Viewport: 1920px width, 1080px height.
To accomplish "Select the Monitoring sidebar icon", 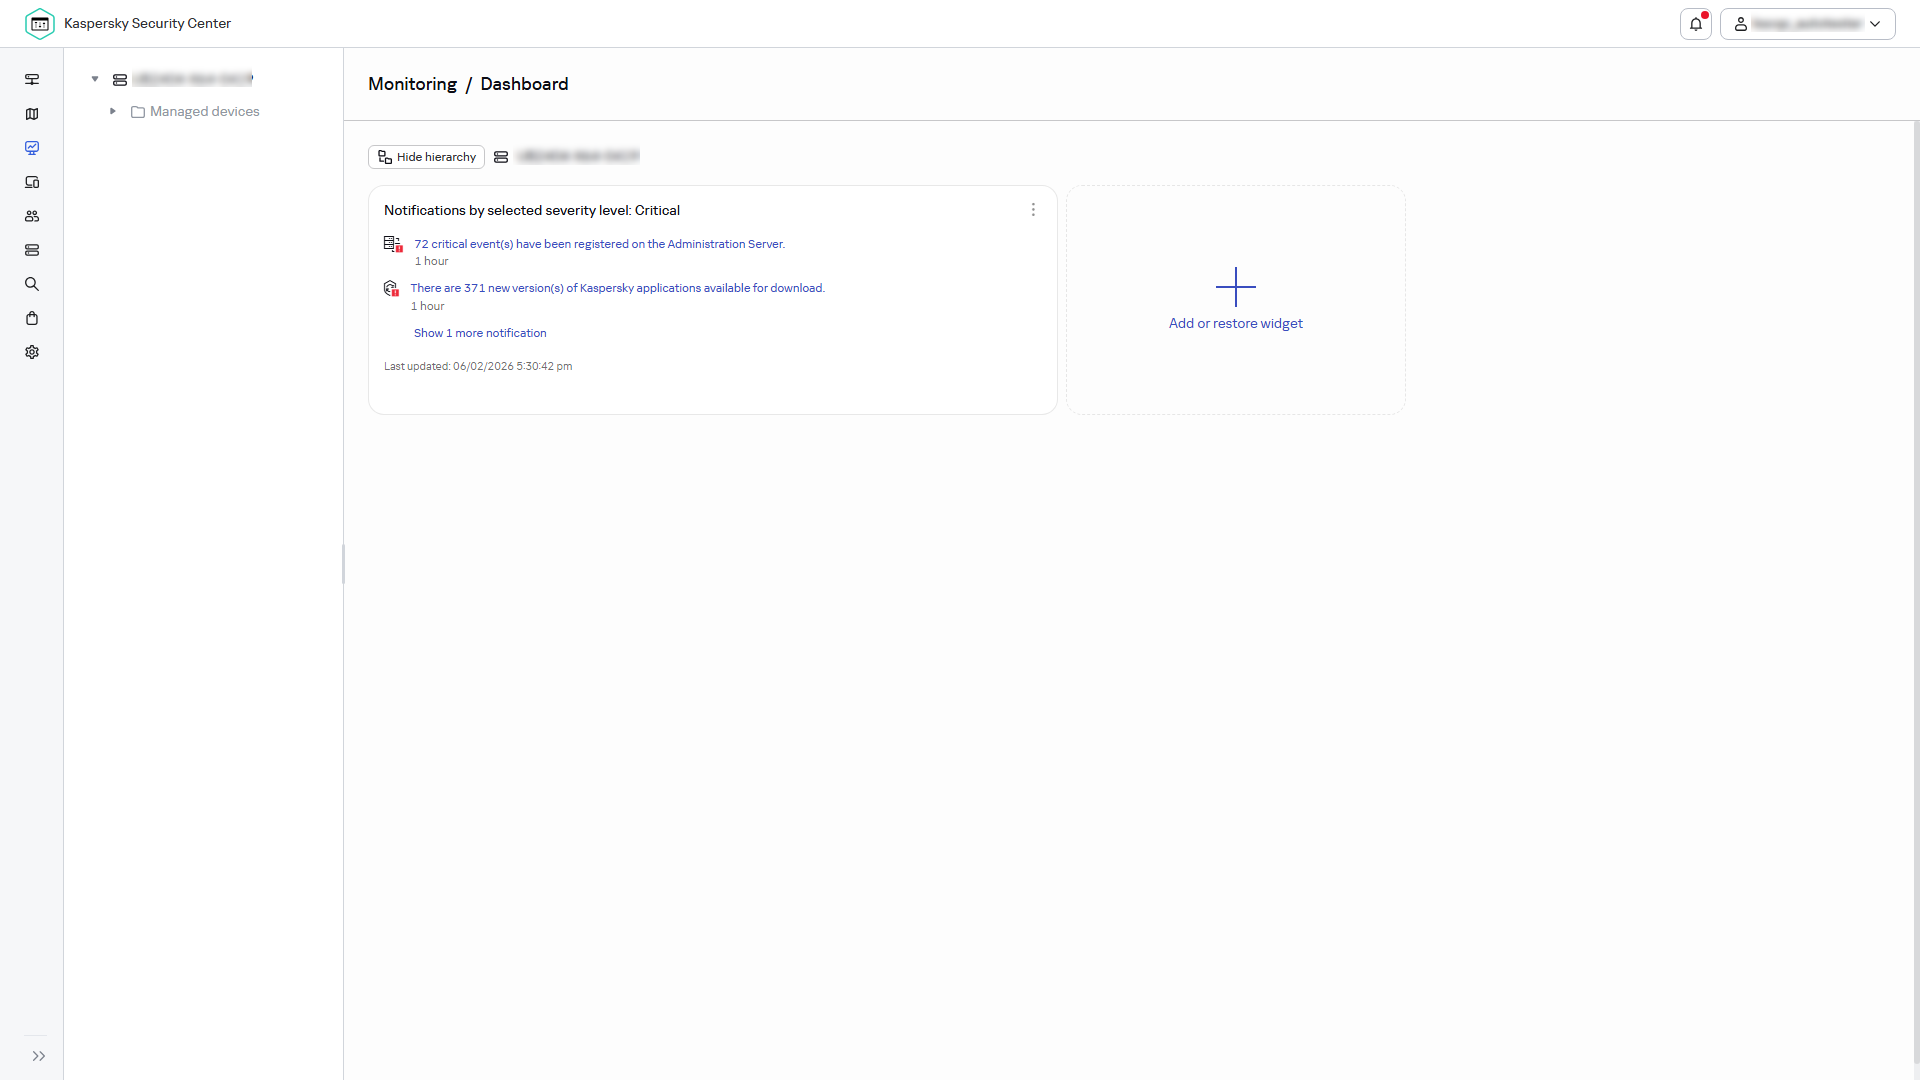I will tap(32, 148).
